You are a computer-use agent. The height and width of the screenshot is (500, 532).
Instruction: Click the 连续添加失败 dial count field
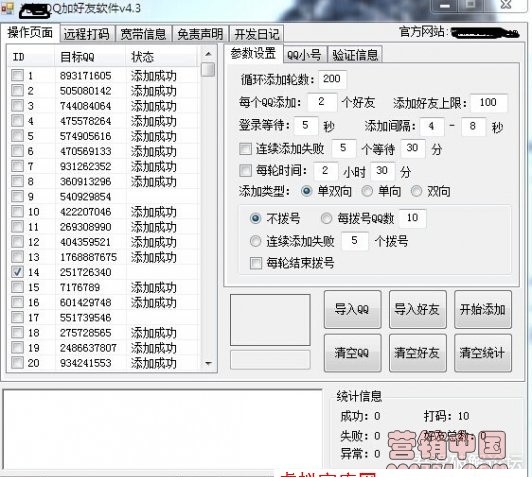[355, 241]
